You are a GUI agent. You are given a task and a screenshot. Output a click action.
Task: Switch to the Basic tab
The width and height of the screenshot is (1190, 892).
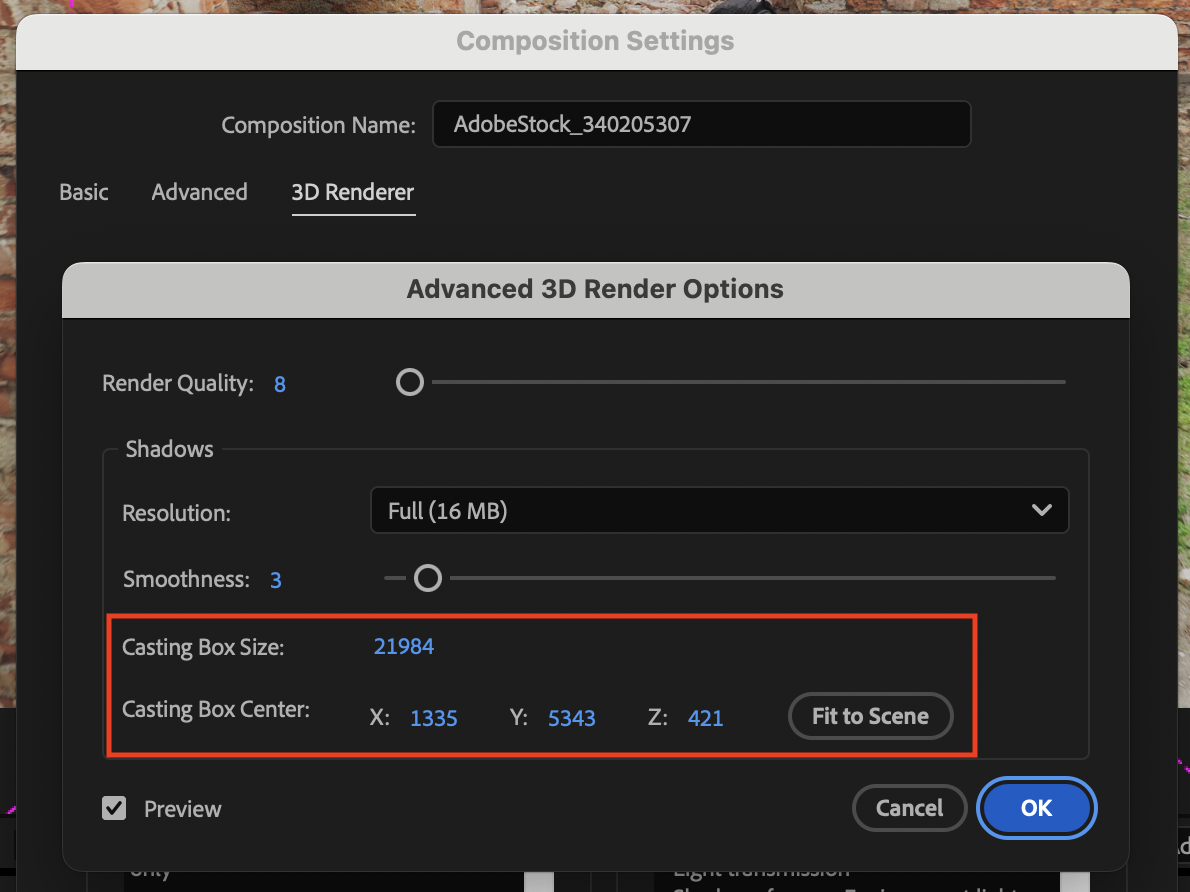click(84, 192)
